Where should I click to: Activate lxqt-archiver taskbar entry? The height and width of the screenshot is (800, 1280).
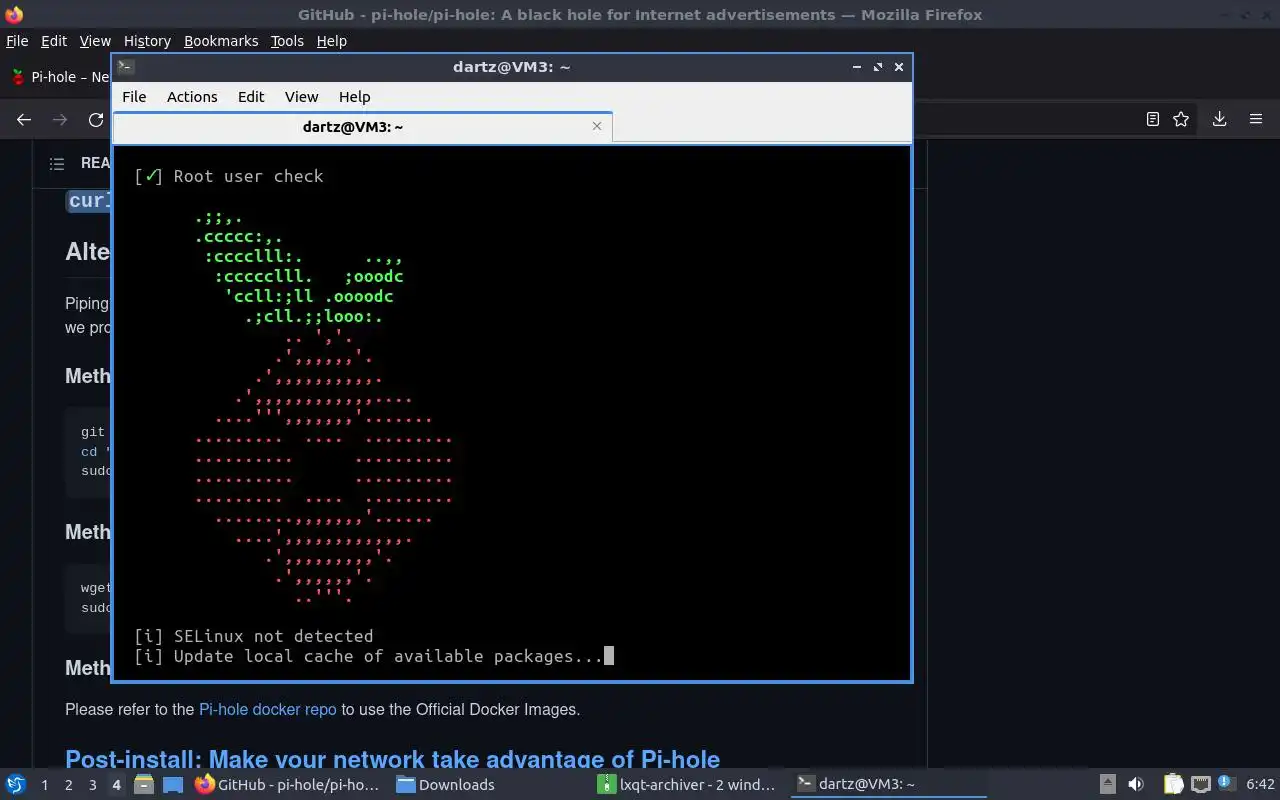click(x=690, y=784)
